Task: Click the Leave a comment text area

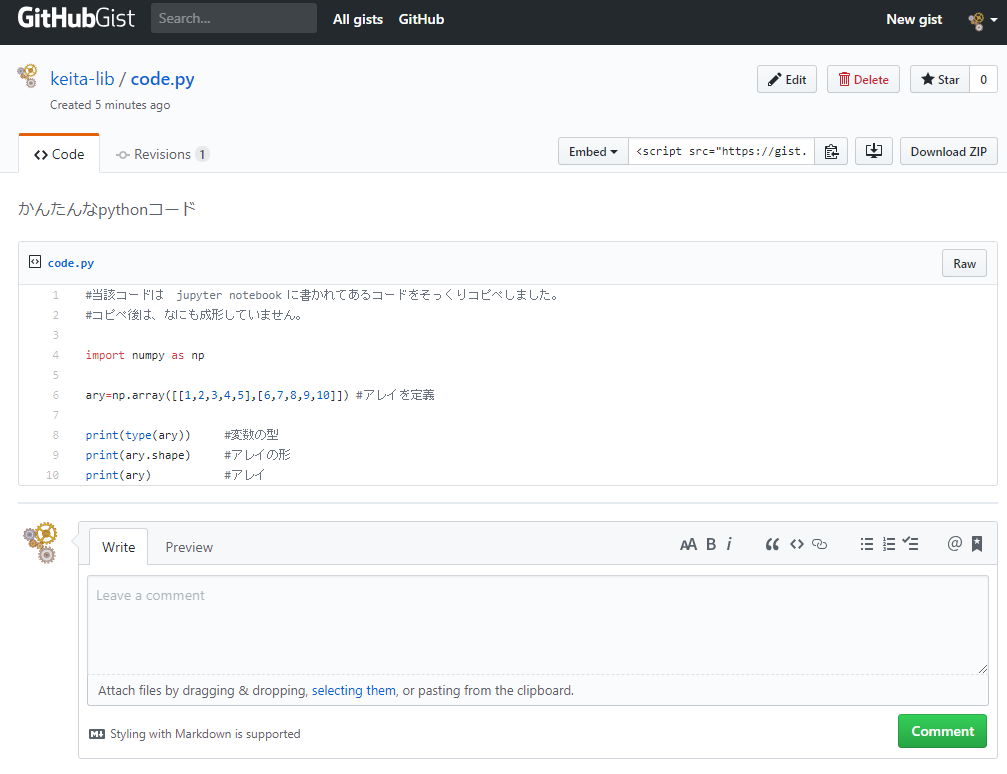Action: point(538,625)
